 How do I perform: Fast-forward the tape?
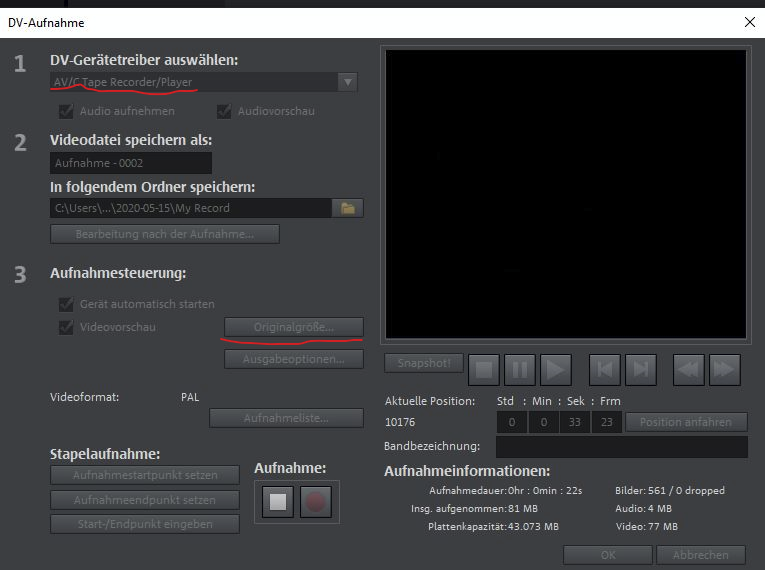click(725, 370)
